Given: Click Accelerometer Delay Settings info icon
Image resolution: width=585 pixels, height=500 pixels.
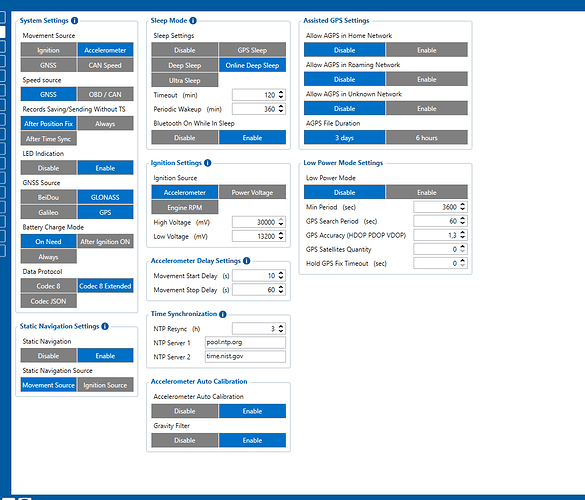Looking at the screenshot, I should coord(247,260).
